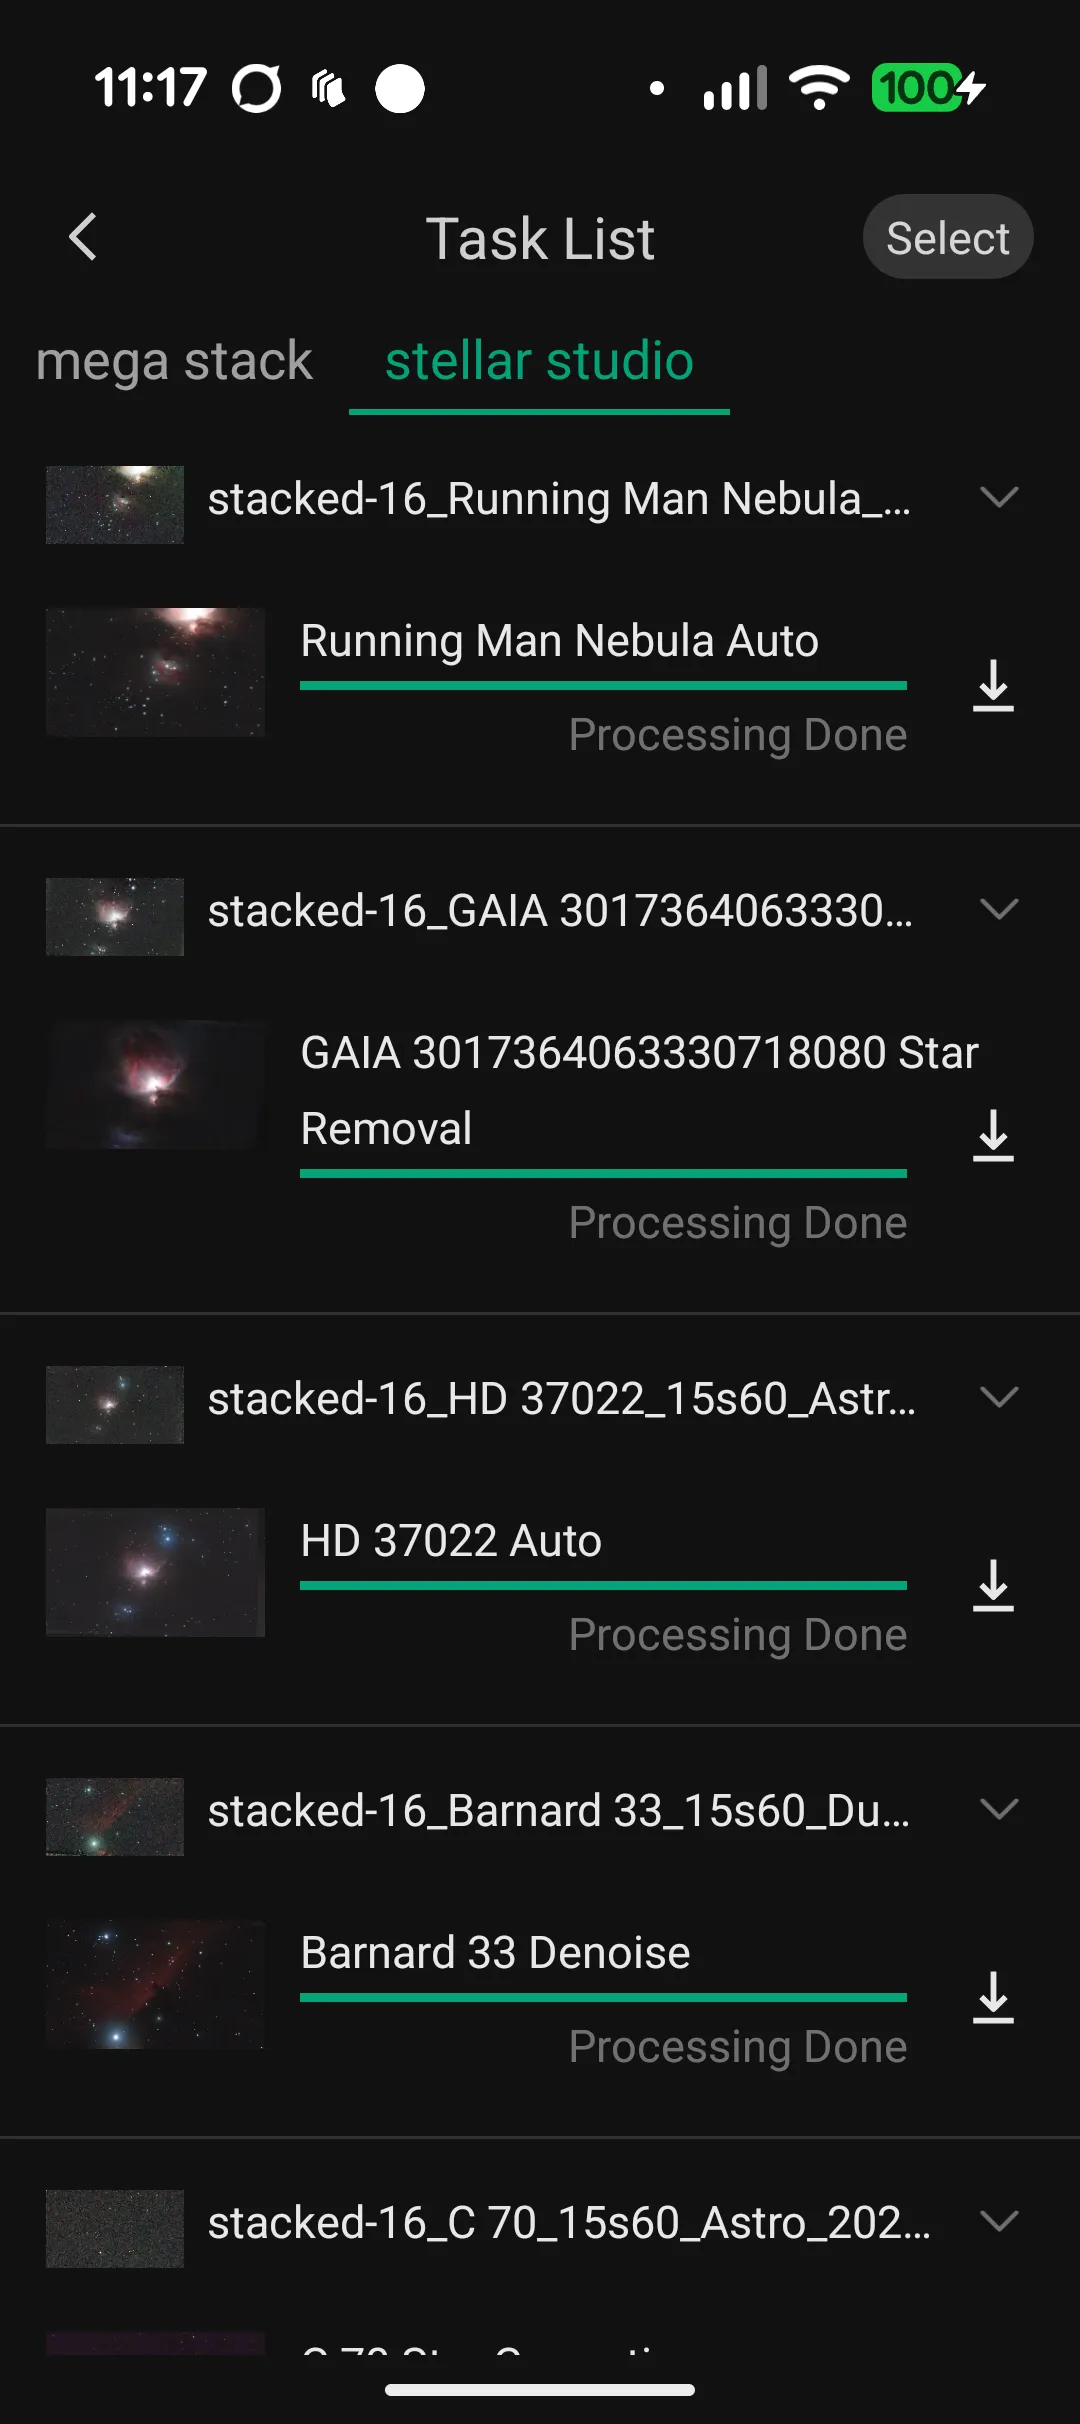Screen dimensions: 1080x2424
Task: Collapse the stacked-16_Running Man Nebula group
Action: [x=999, y=497]
